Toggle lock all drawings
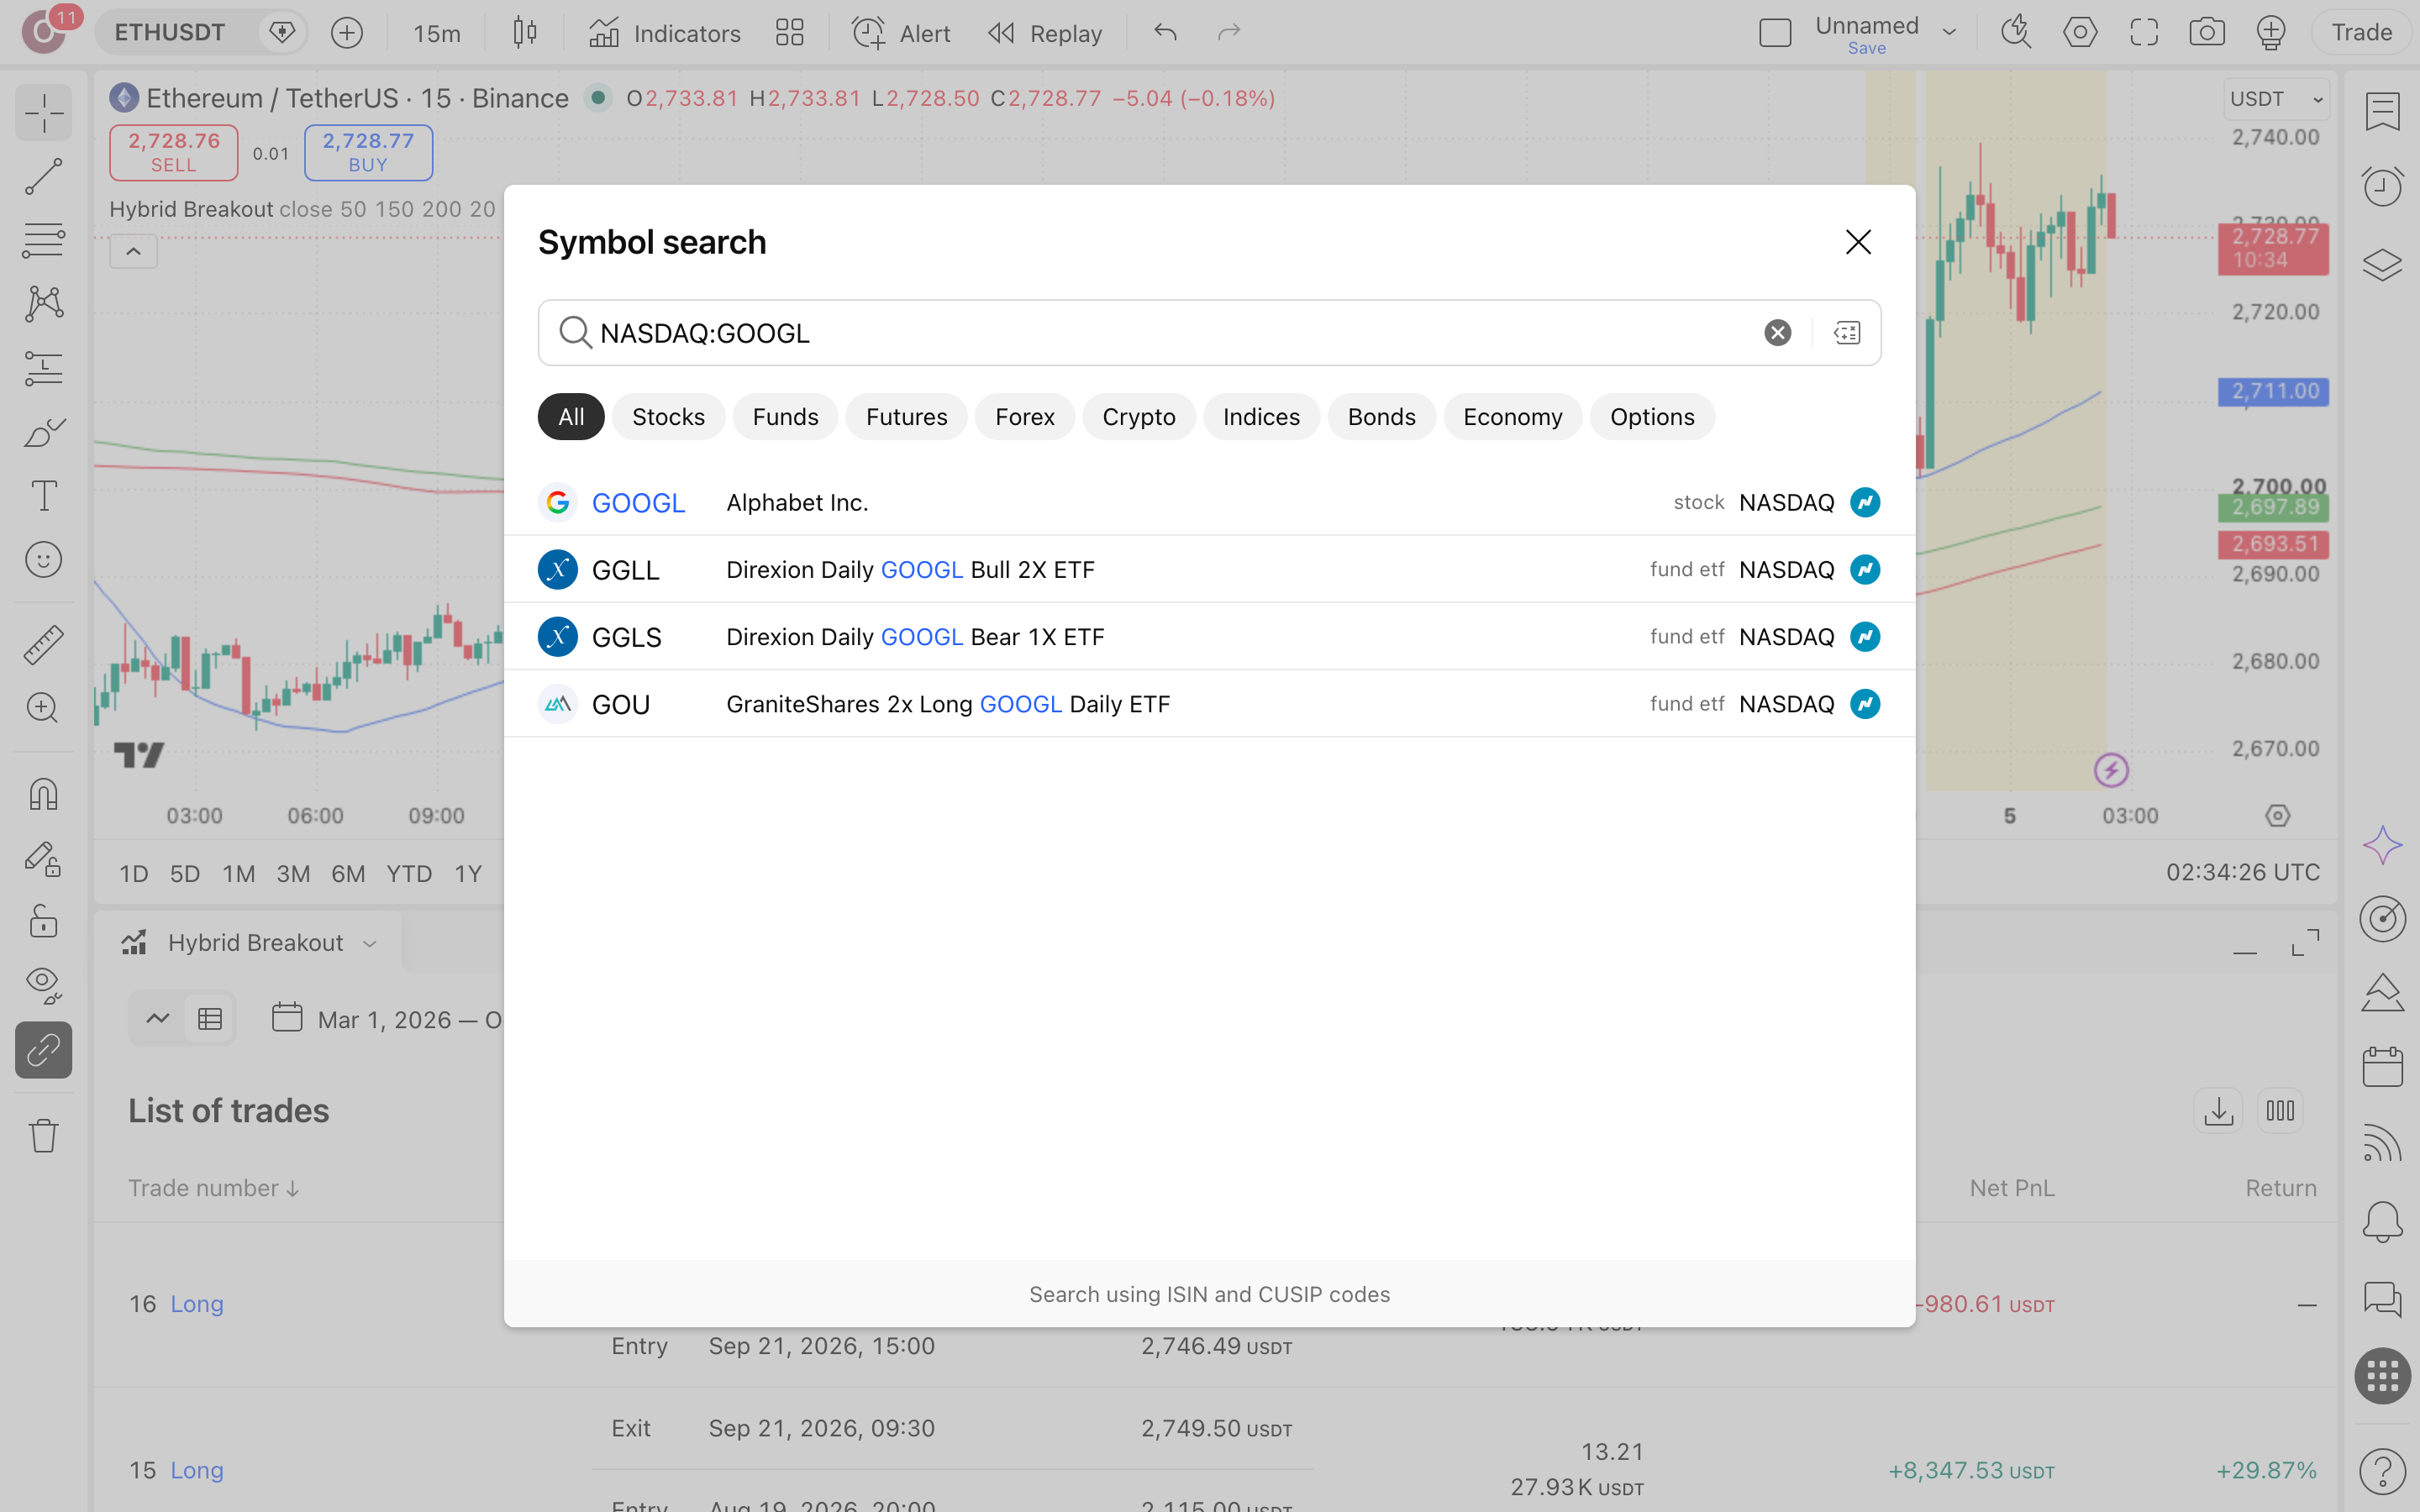The image size is (2420, 1512). 43,922
